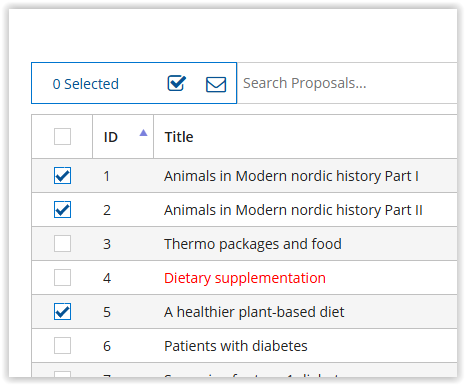Click the Search Proposals input field

click(347, 83)
